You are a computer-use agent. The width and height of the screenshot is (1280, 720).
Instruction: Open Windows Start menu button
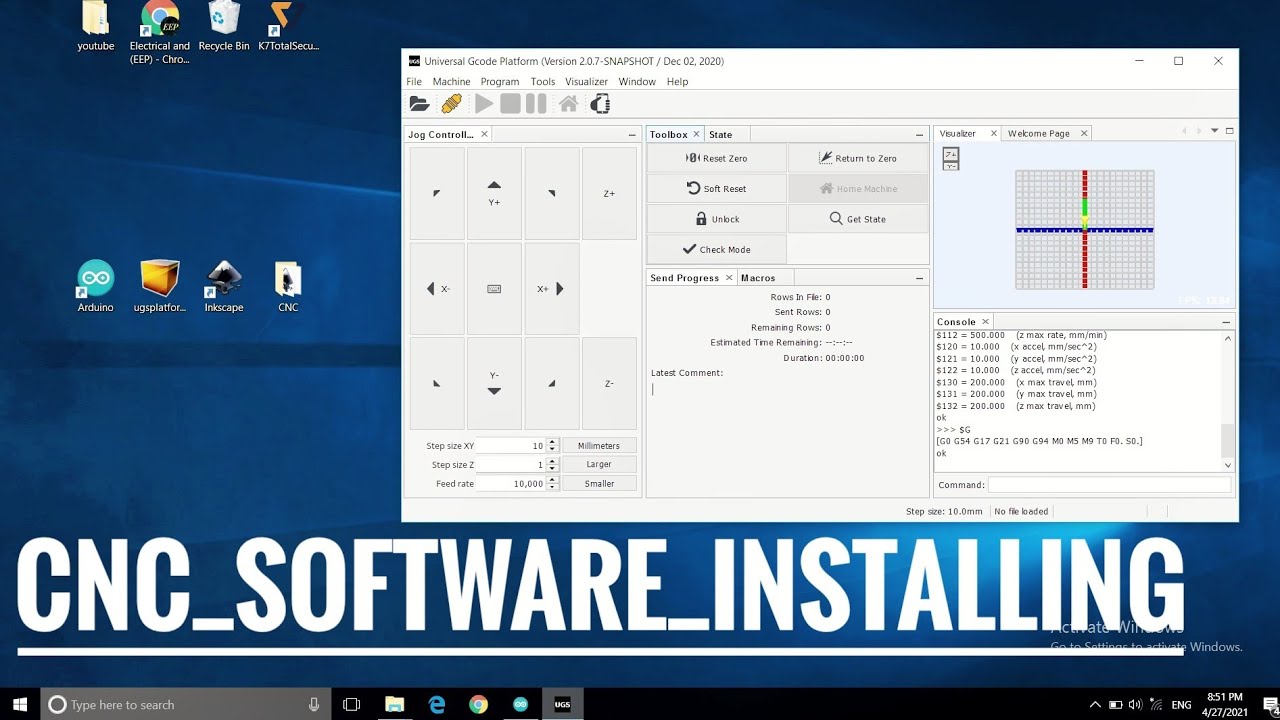pos(20,704)
